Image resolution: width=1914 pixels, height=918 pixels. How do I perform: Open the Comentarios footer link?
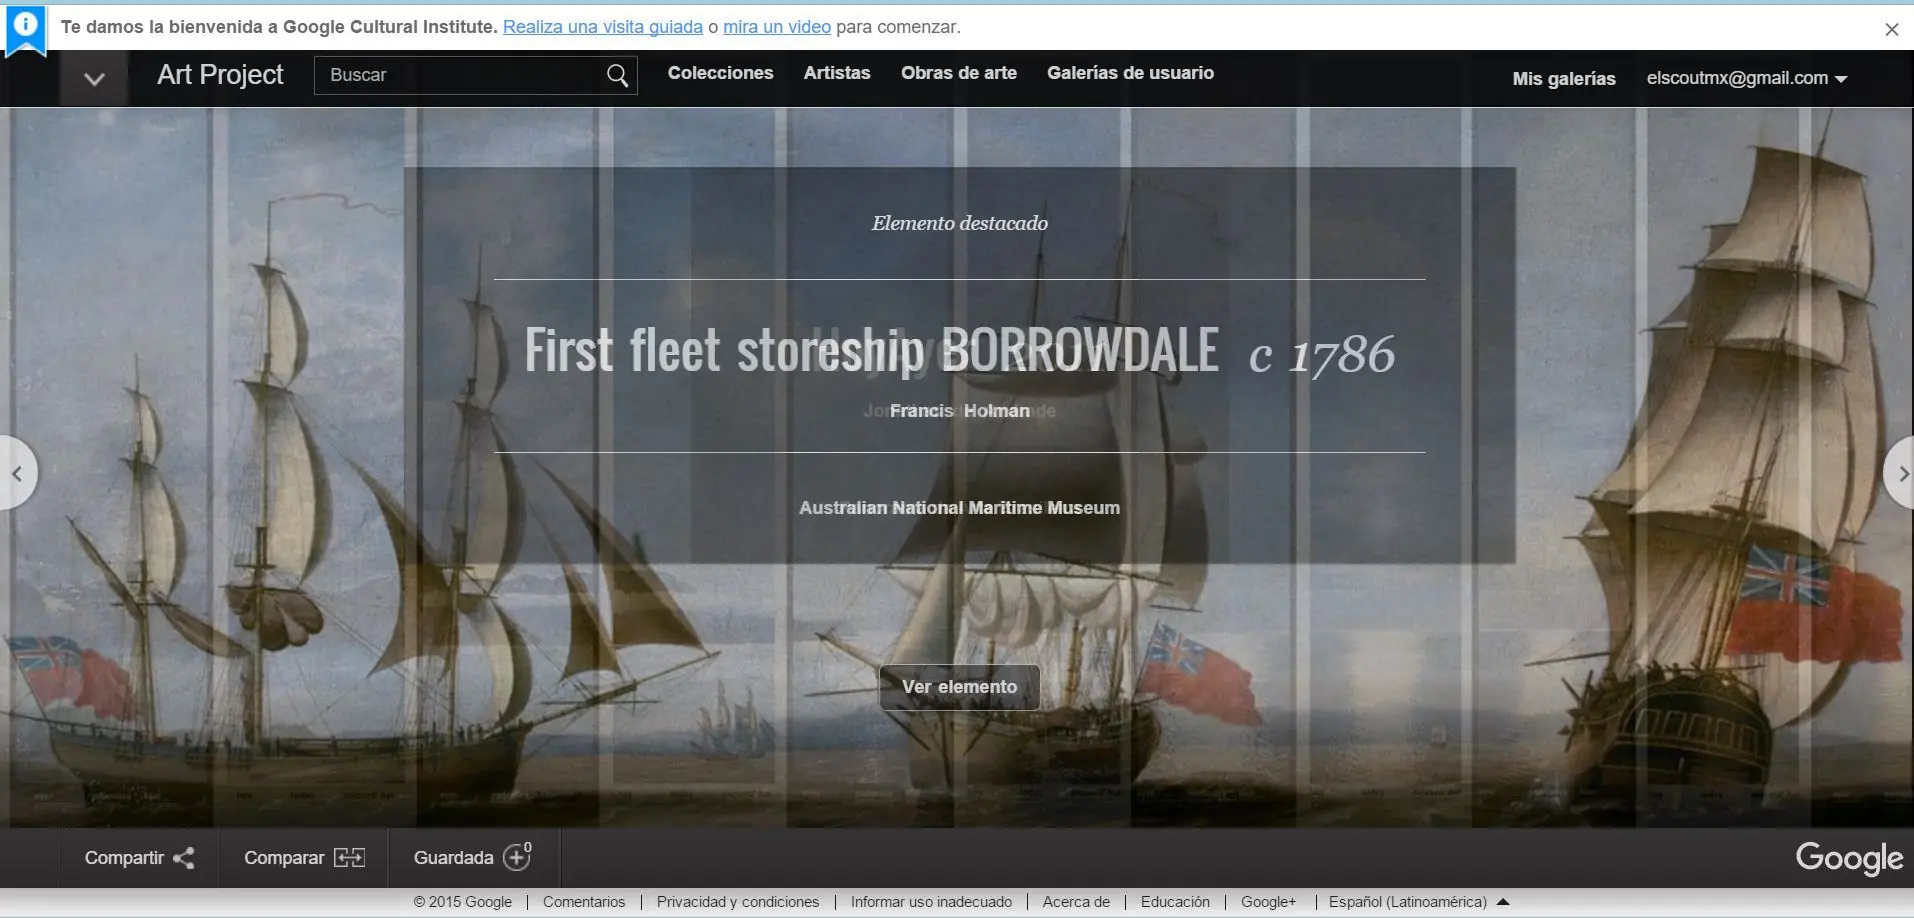[x=584, y=902]
